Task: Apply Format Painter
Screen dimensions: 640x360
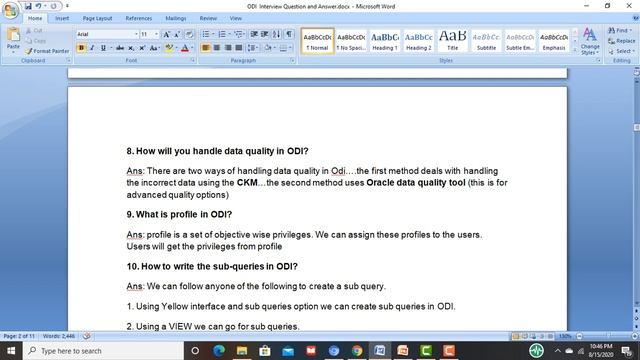Action: click(x=47, y=51)
